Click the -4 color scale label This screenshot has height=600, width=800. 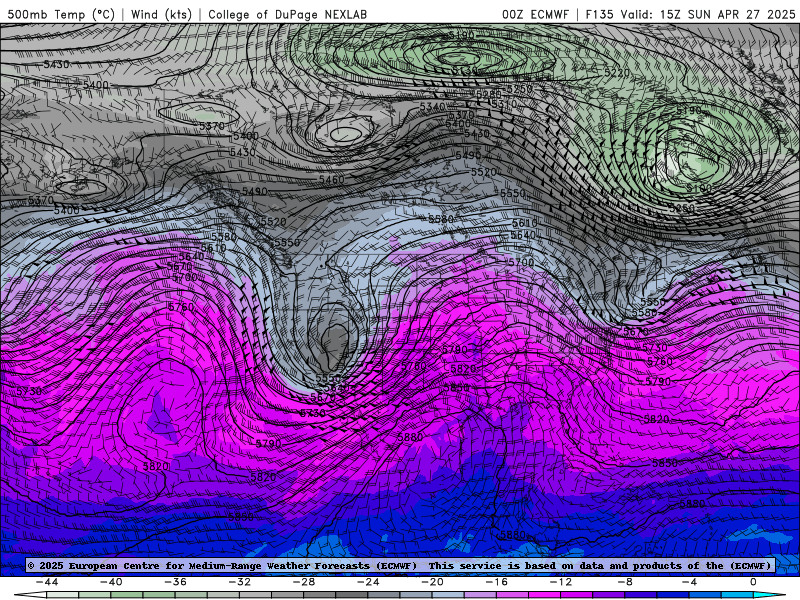coord(690,582)
